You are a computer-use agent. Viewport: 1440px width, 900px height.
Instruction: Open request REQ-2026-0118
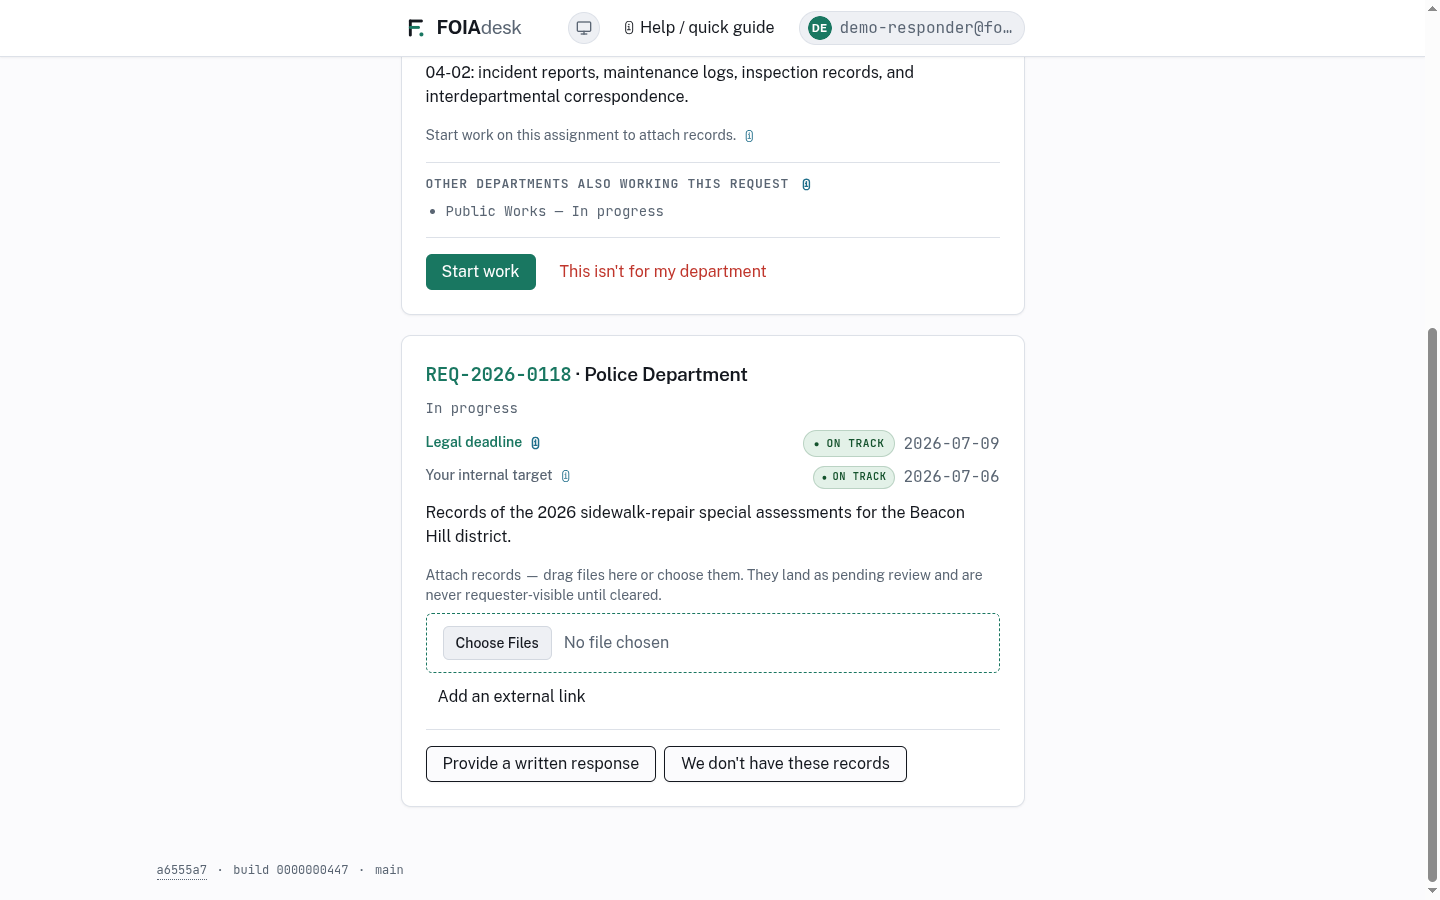[x=498, y=375]
